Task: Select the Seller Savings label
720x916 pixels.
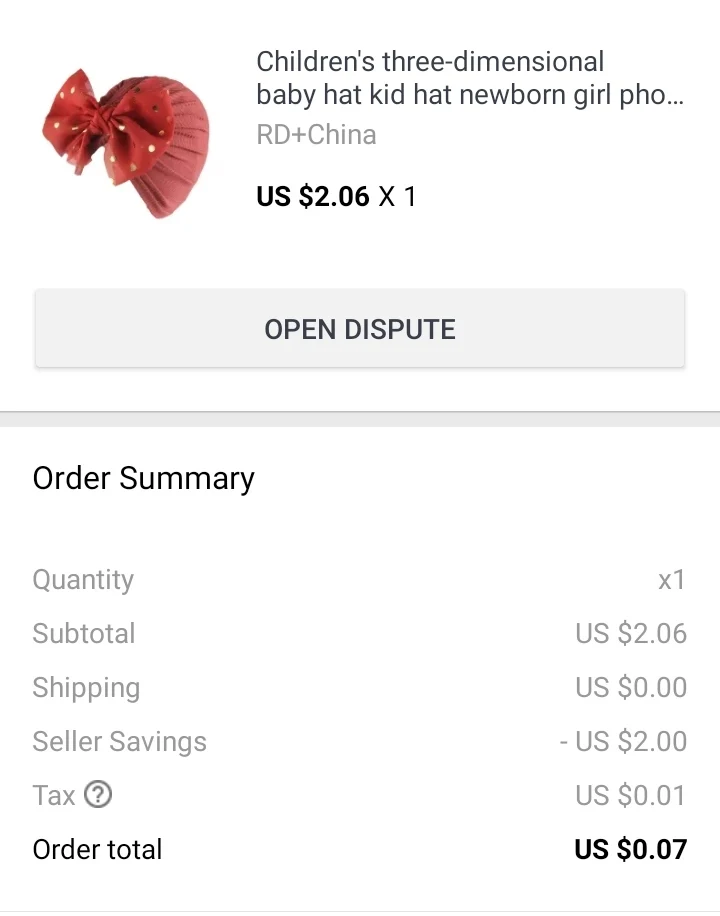Action: click(x=120, y=741)
